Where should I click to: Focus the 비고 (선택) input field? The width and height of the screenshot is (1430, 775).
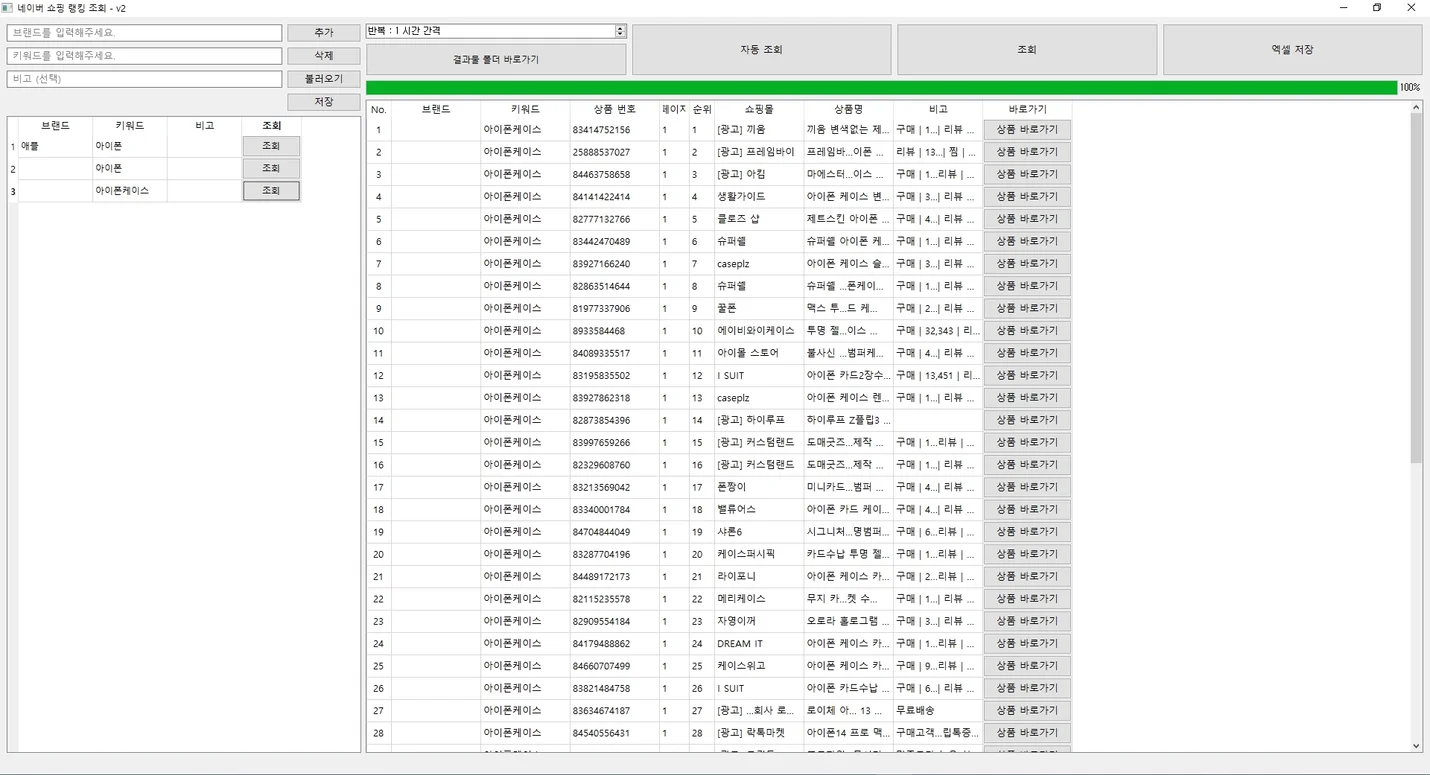point(145,79)
